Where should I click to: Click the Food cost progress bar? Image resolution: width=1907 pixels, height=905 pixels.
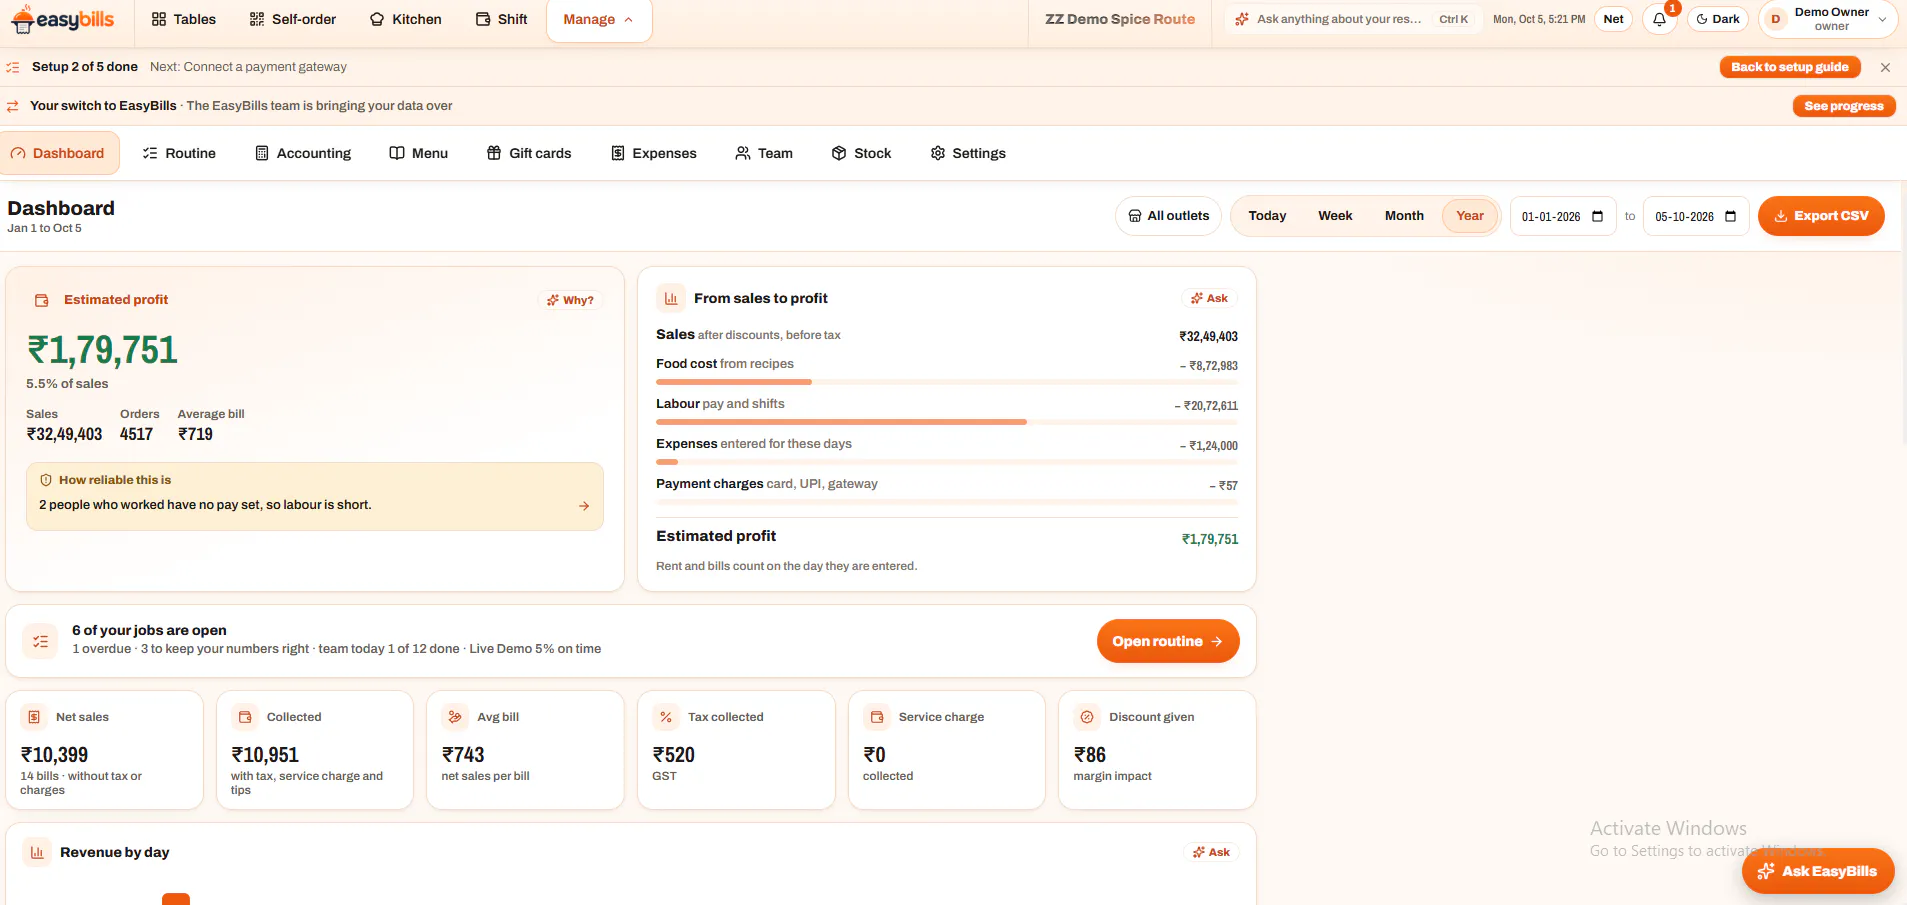click(x=947, y=382)
